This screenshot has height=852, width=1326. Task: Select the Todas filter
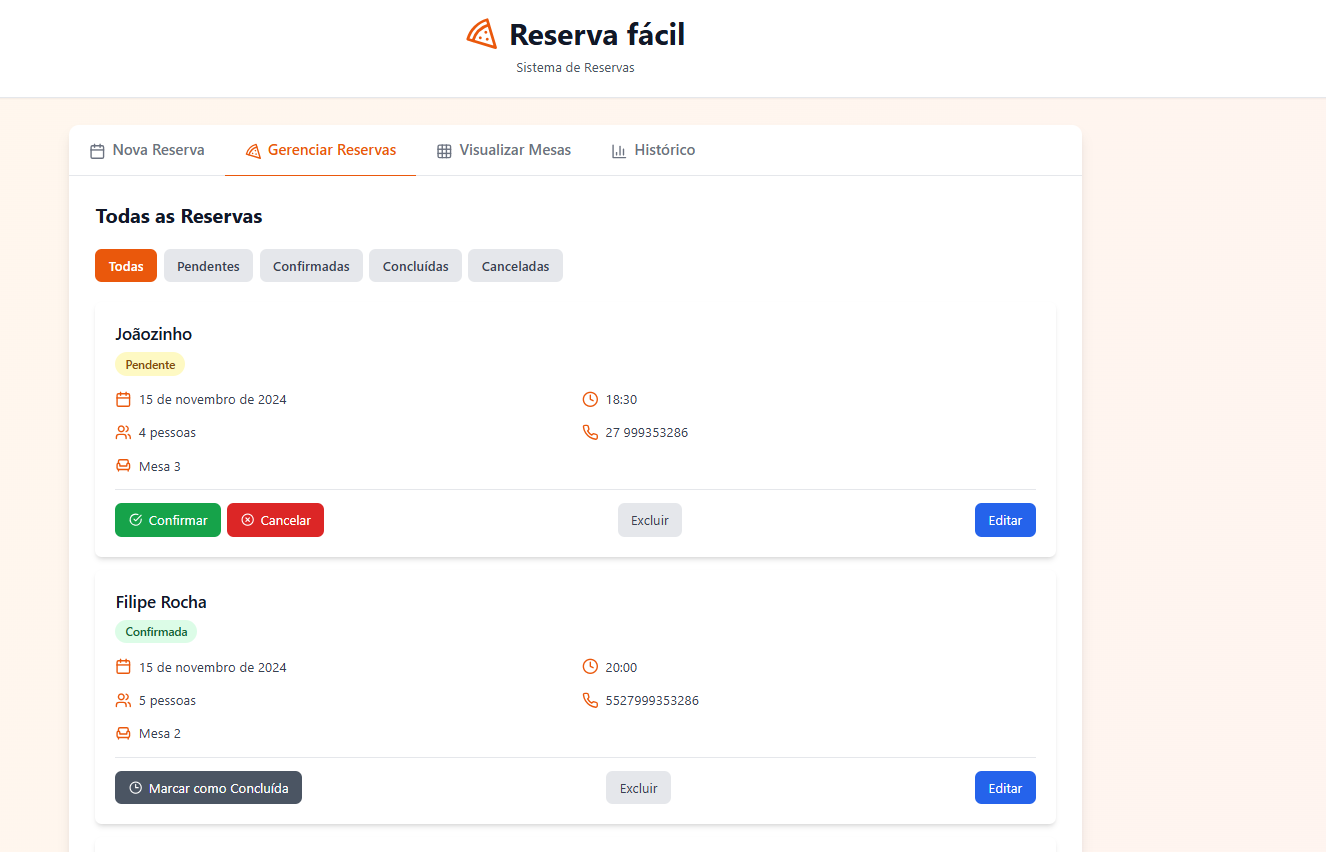126,266
